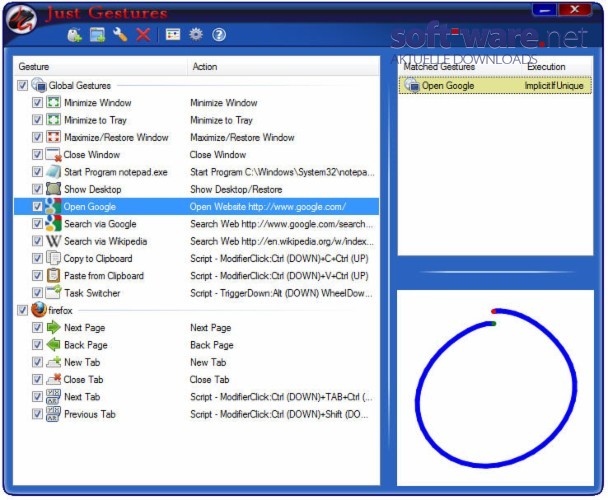This screenshot has height=500, width=608.
Task: Click the Gesture column header
Action: click(x=100, y=67)
